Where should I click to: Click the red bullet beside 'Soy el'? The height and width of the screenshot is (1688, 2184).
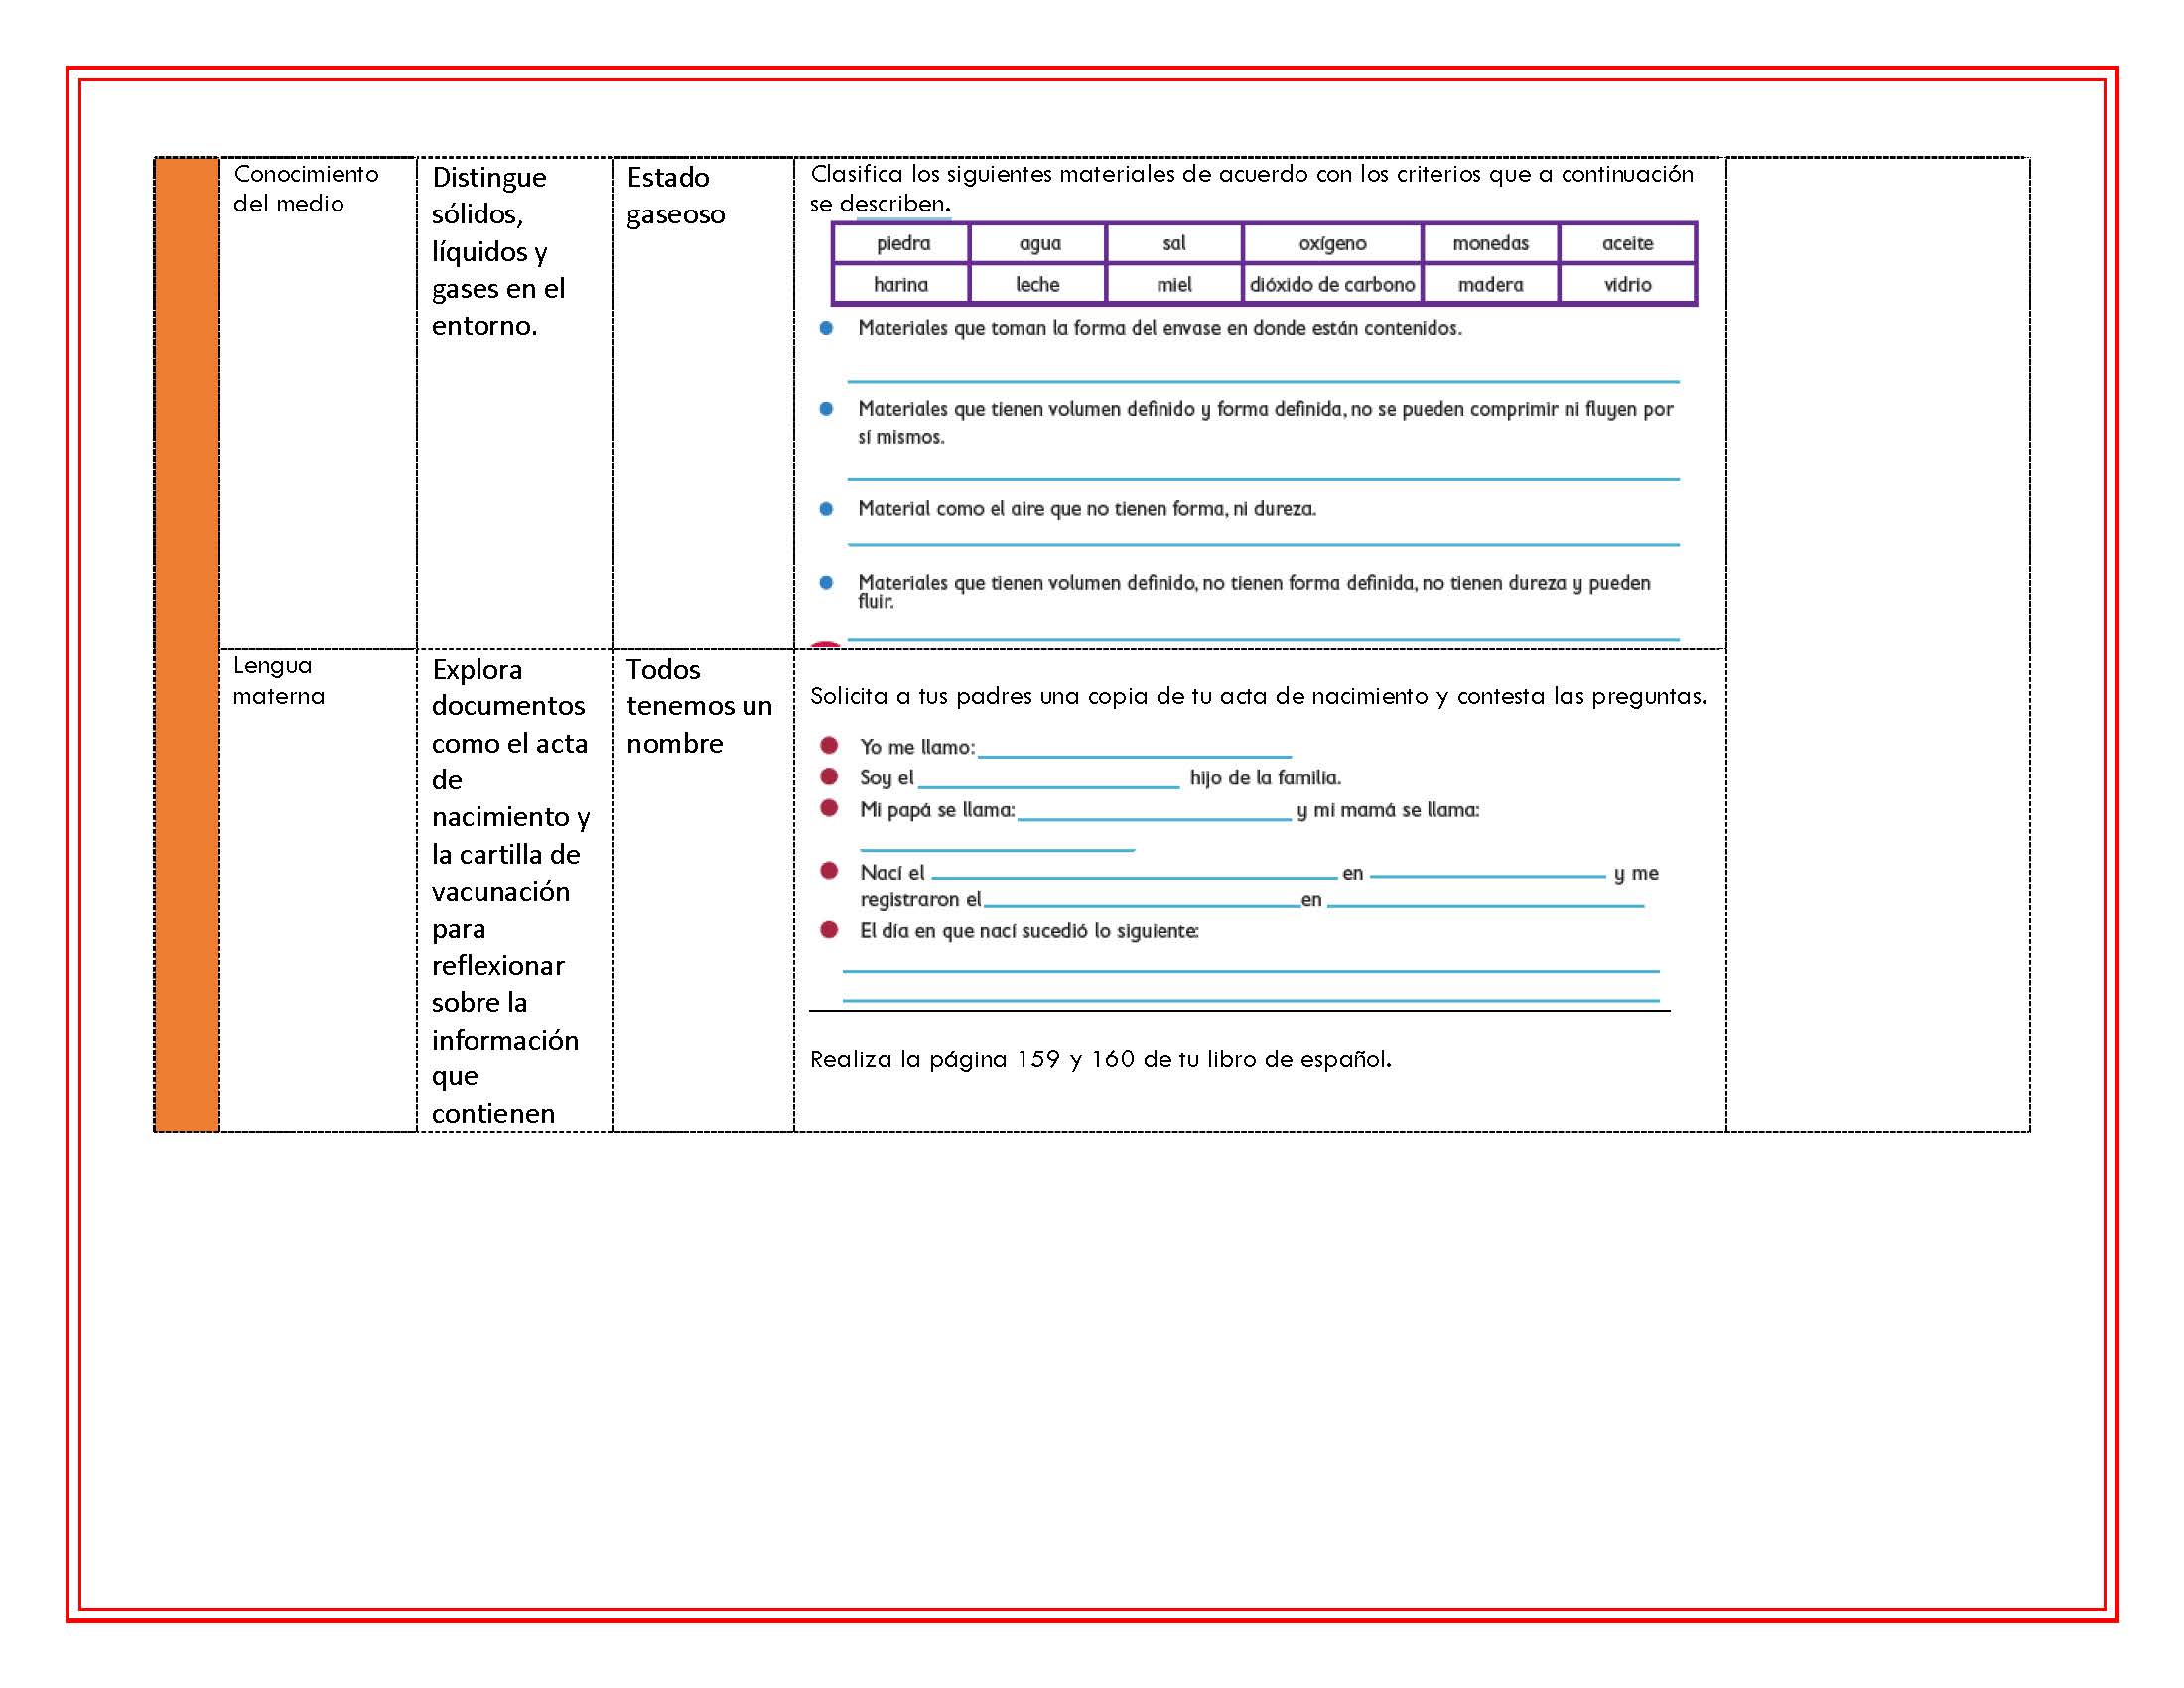[829, 776]
